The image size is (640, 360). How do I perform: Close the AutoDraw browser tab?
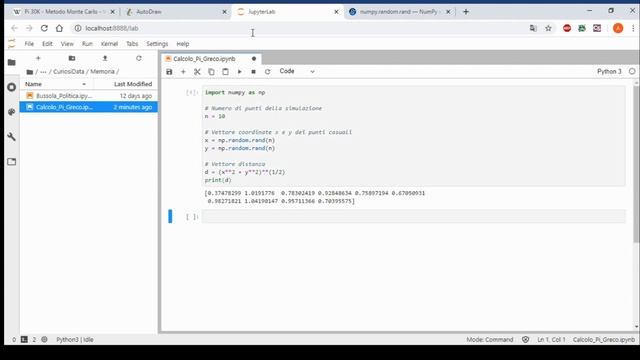tap(224, 12)
